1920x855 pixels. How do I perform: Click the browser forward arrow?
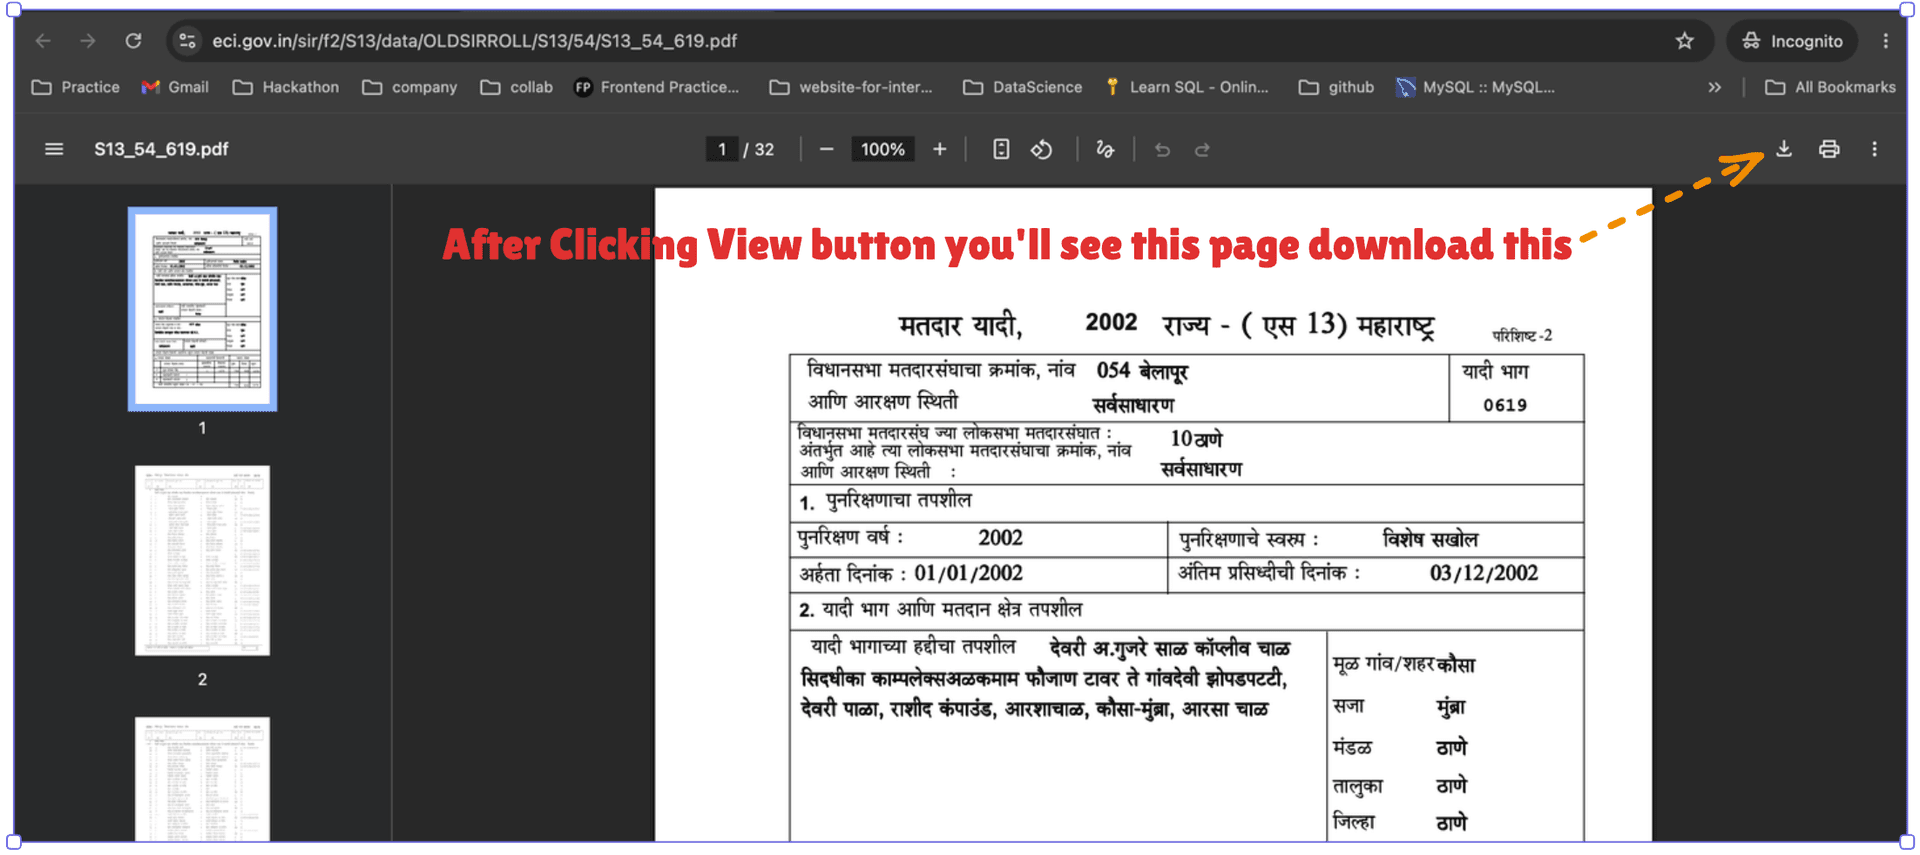[x=88, y=41]
